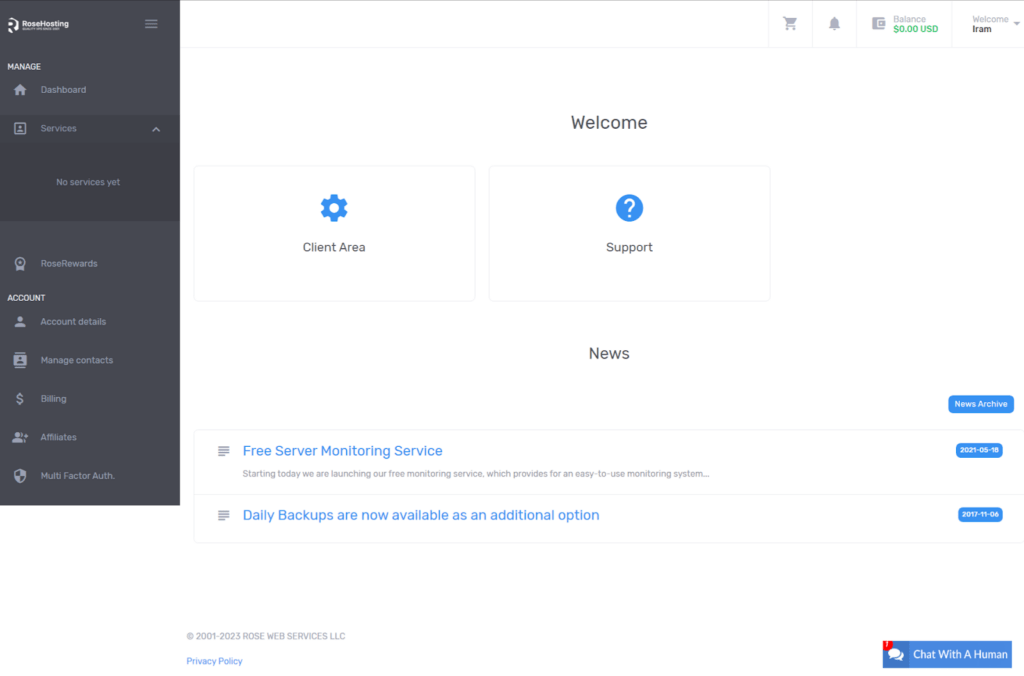Viewport: 1024px width, 676px height.
Task: Click the Manage contacts address book icon
Action: click(x=20, y=360)
